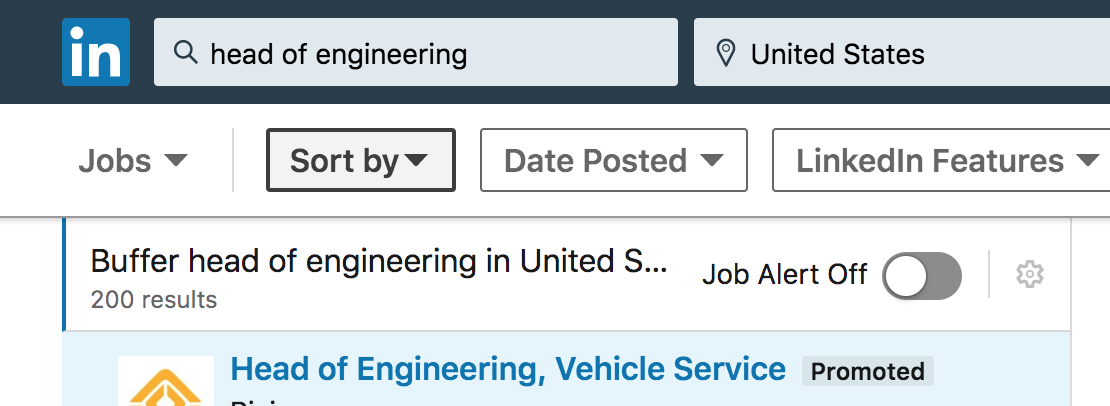Click the Promoted badge
1110x406 pixels.
point(868,371)
